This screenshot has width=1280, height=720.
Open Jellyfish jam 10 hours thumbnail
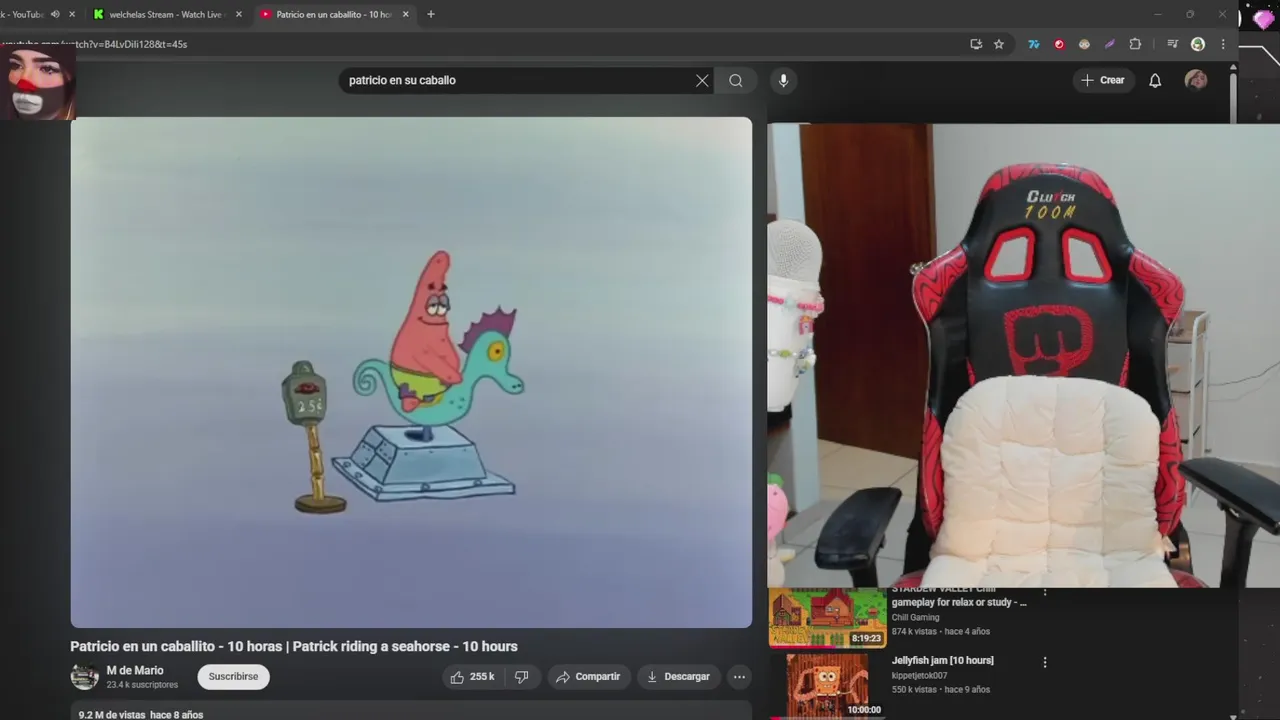[827, 686]
